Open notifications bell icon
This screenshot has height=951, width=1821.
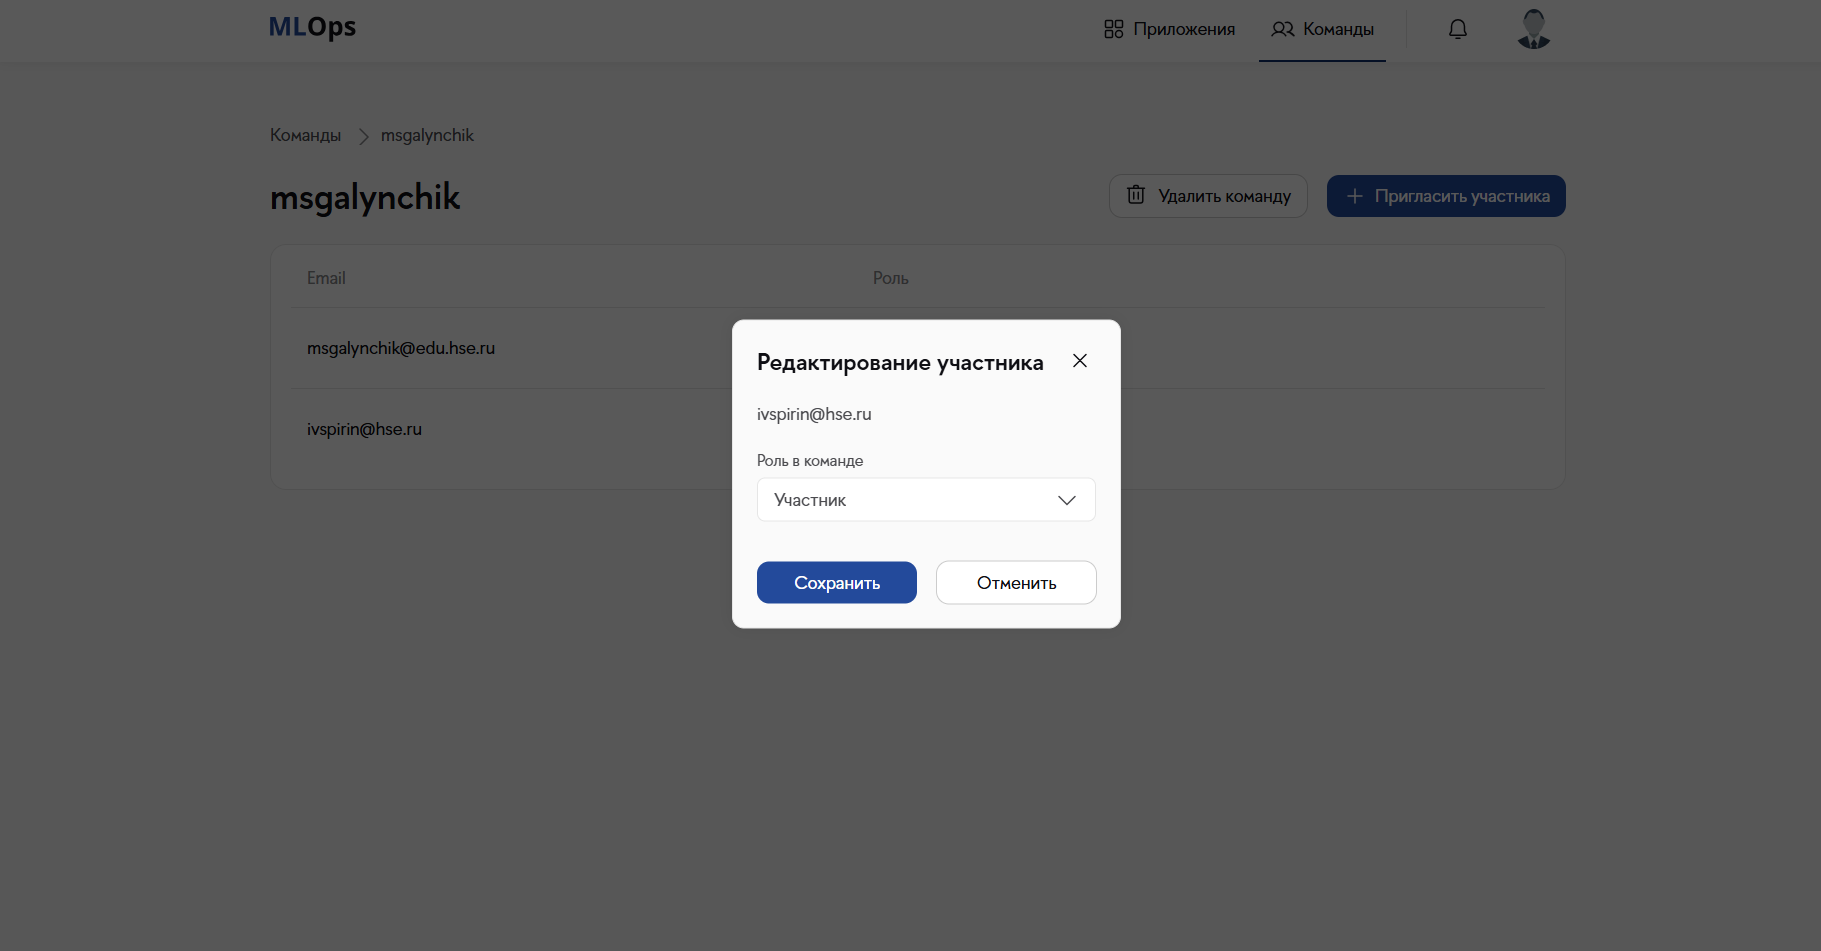click(x=1458, y=29)
